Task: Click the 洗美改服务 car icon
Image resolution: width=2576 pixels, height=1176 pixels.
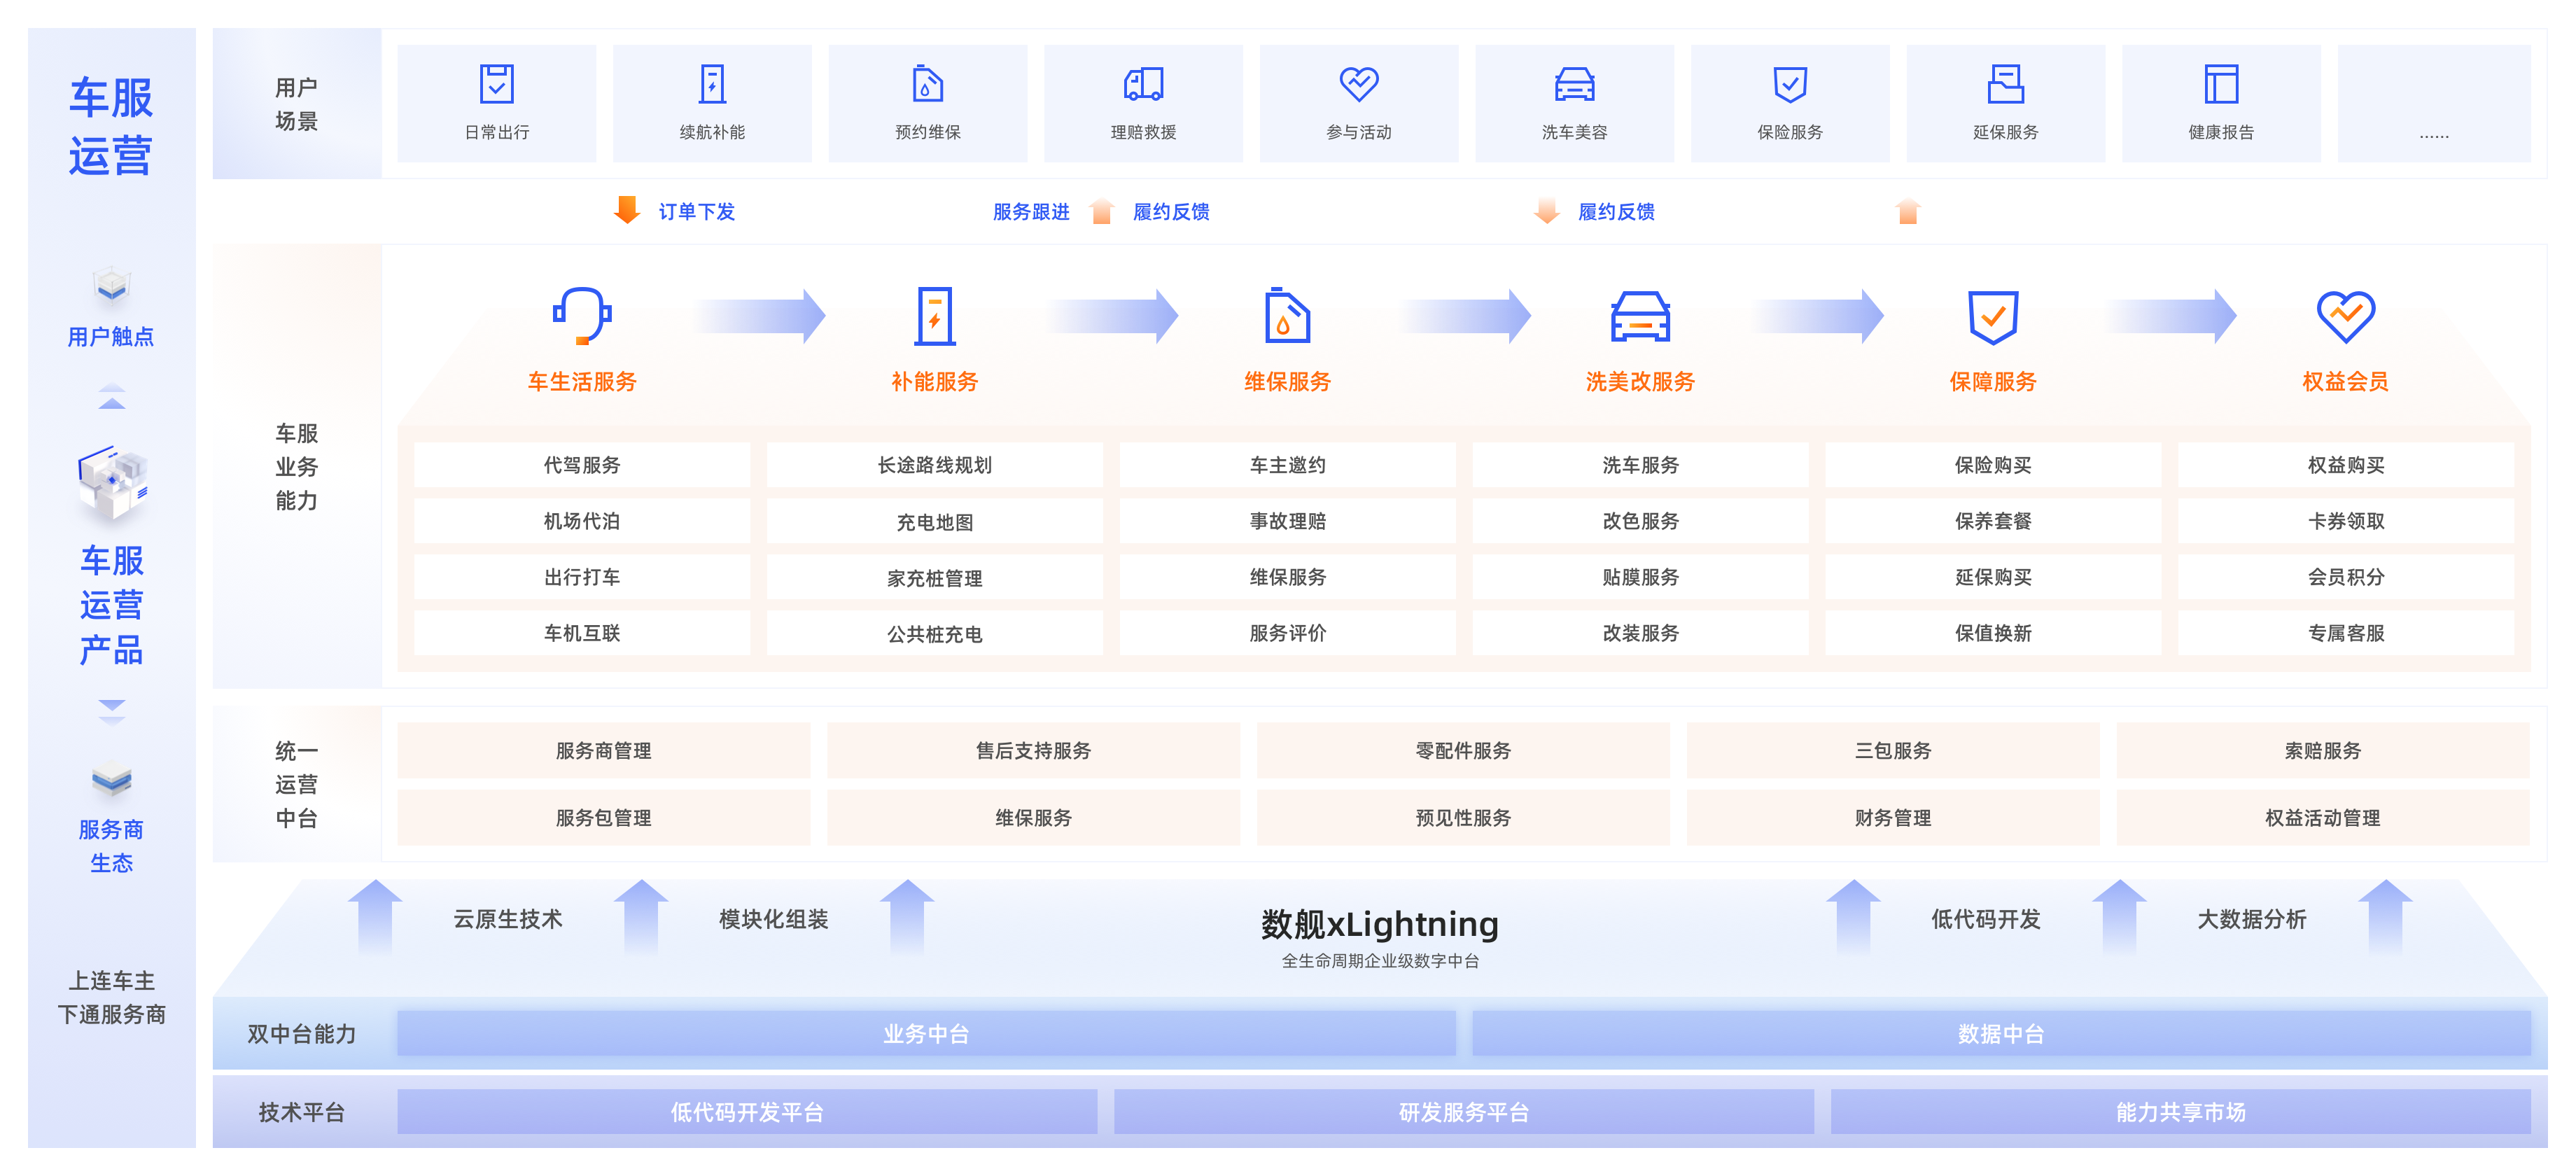Action: [1640, 316]
